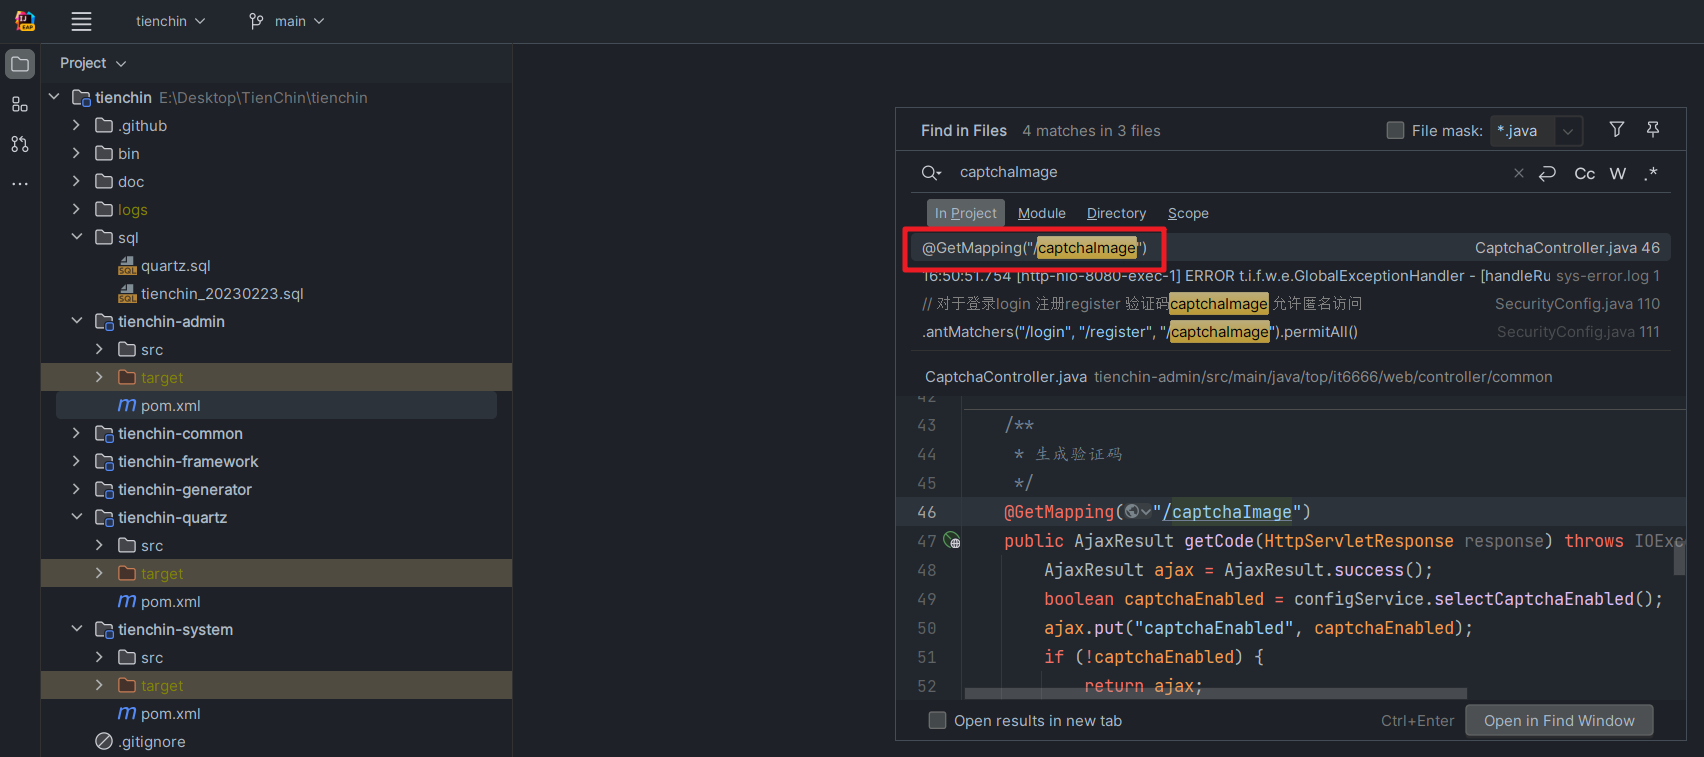The width and height of the screenshot is (1704, 757).
Task: Click the new line icon in search field
Action: tap(1548, 173)
